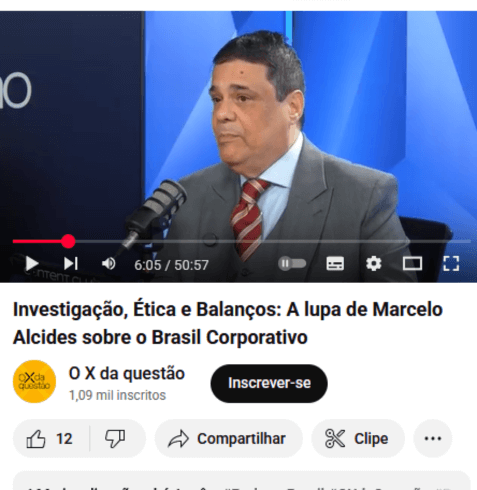The height and width of the screenshot is (490, 477).
Task: Play the video
Action: 32,264
